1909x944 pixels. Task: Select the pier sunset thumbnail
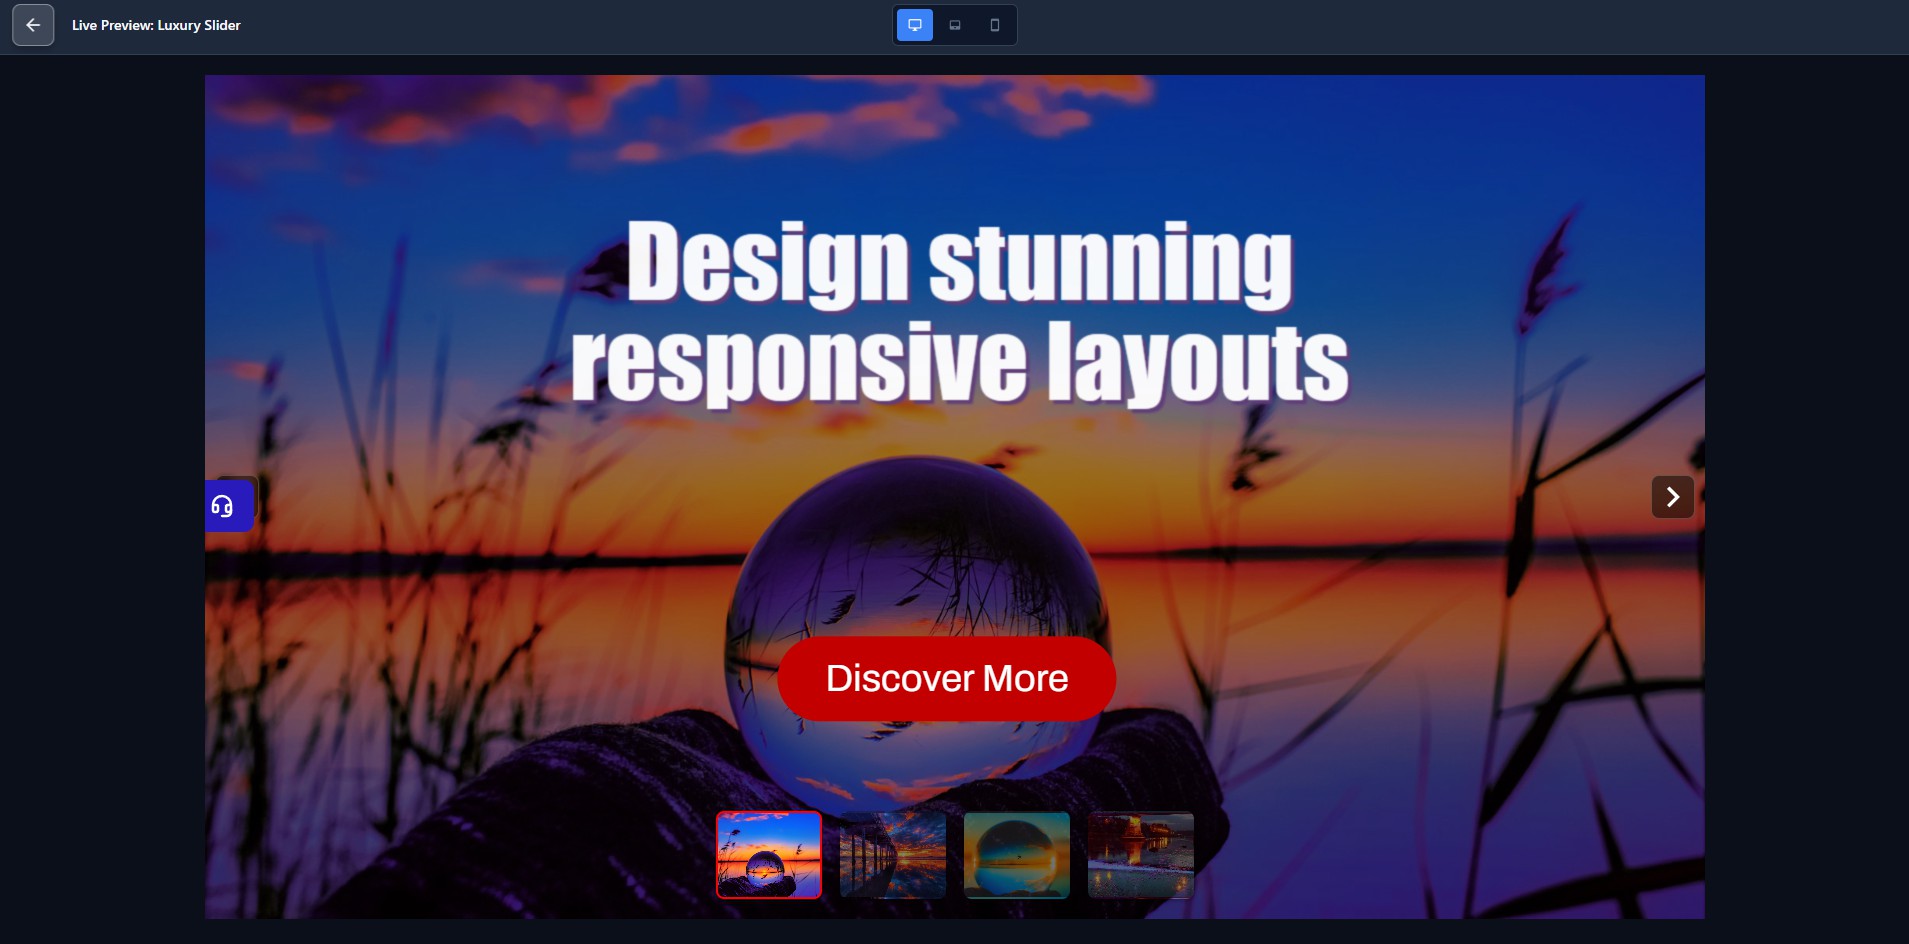(x=893, y=855)
